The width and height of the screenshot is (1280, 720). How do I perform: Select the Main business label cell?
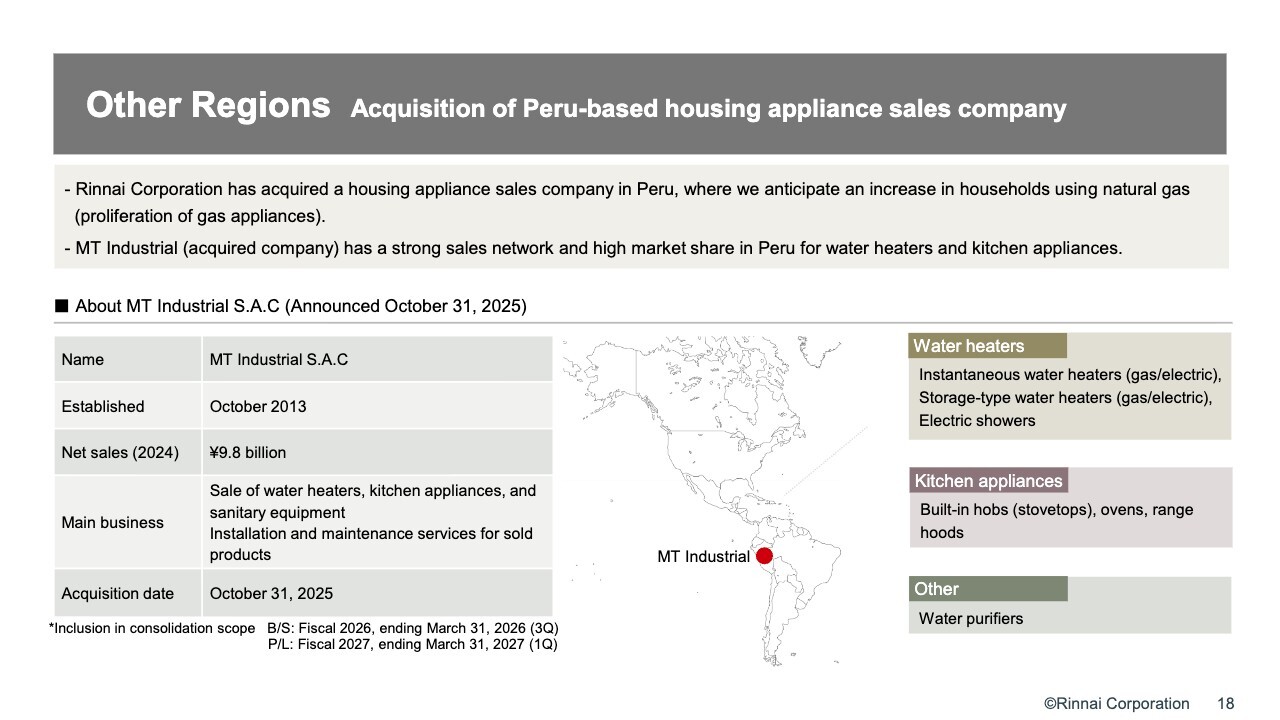[x=127, y=522]
